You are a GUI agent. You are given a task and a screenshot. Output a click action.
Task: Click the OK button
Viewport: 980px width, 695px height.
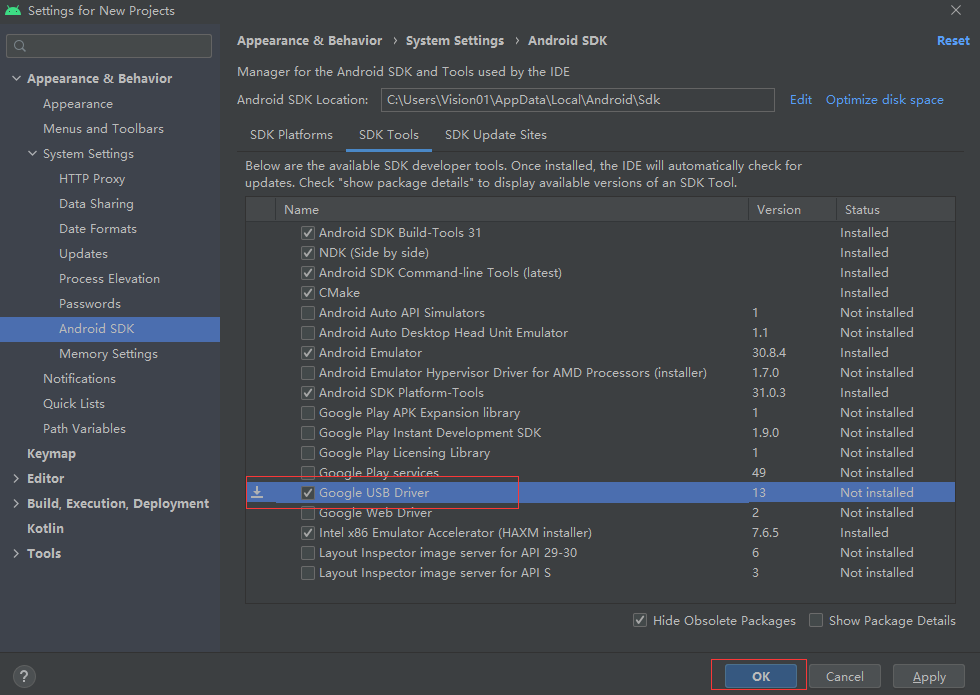coord(761,676)
